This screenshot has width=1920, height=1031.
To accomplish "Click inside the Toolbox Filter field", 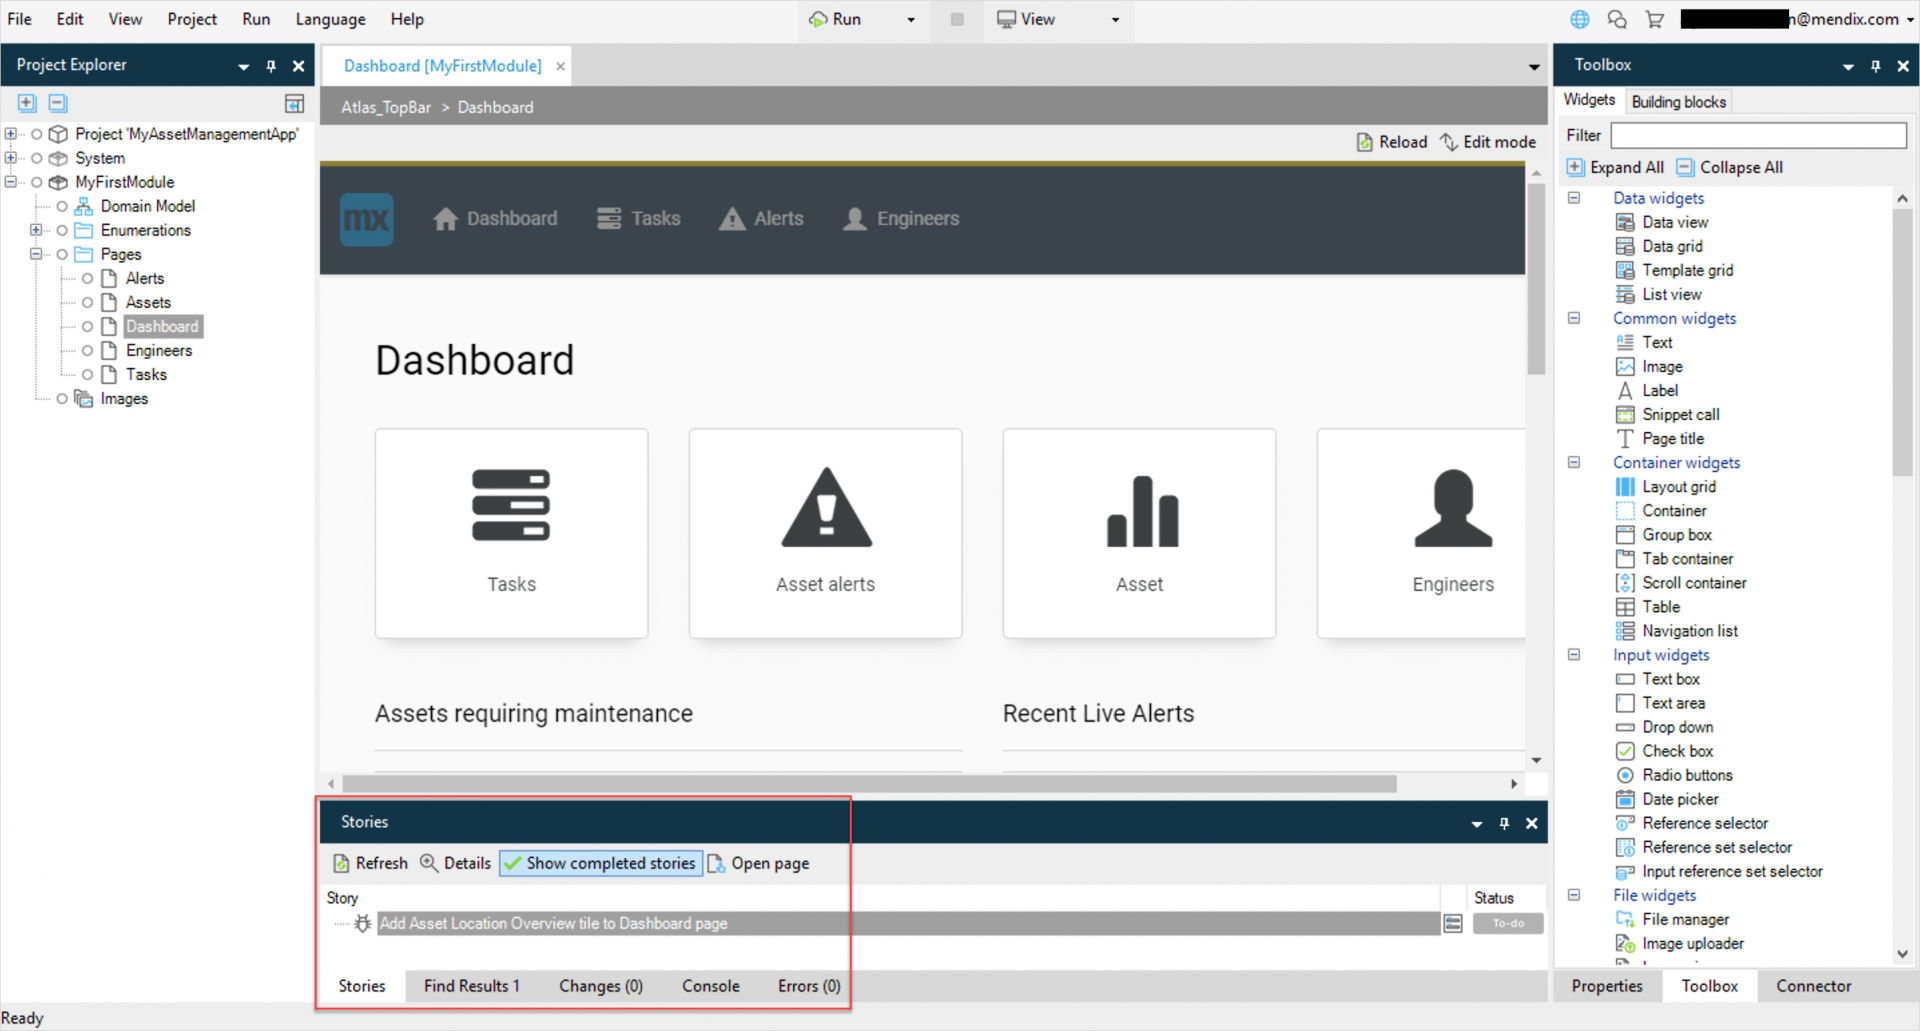I will tap(1758, 134).
